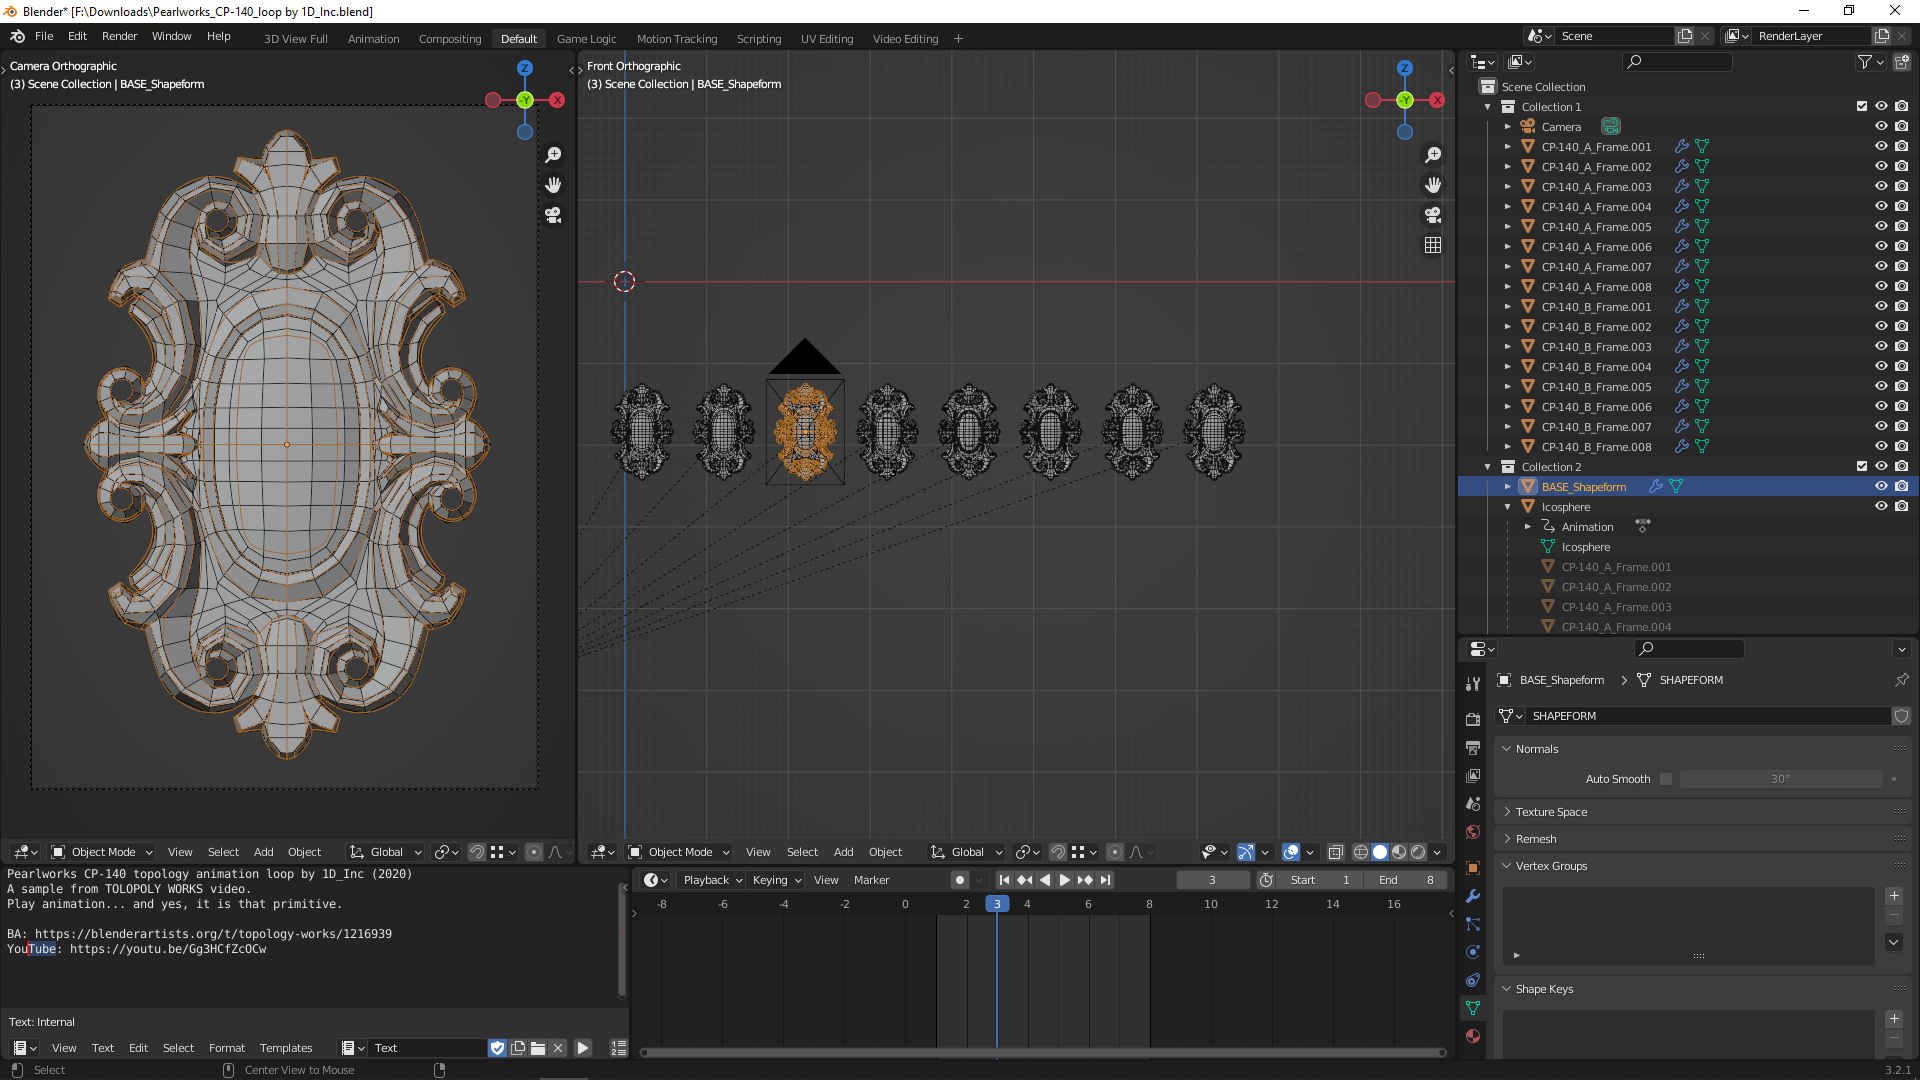Viewport: 1920px width, 1080px height.
Task: Click pin icon in Properties editor header
Action: pos(1901,680)
